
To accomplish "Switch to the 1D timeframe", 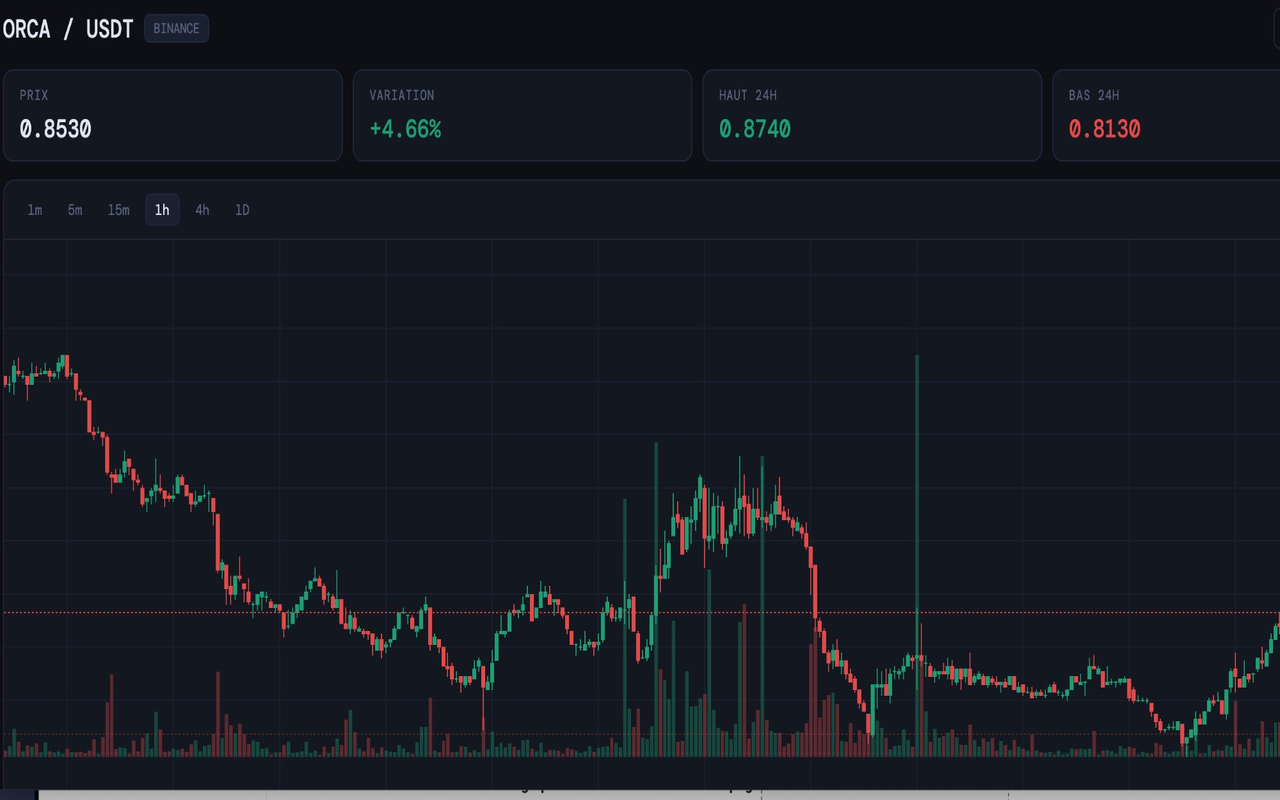I will 242,210.
